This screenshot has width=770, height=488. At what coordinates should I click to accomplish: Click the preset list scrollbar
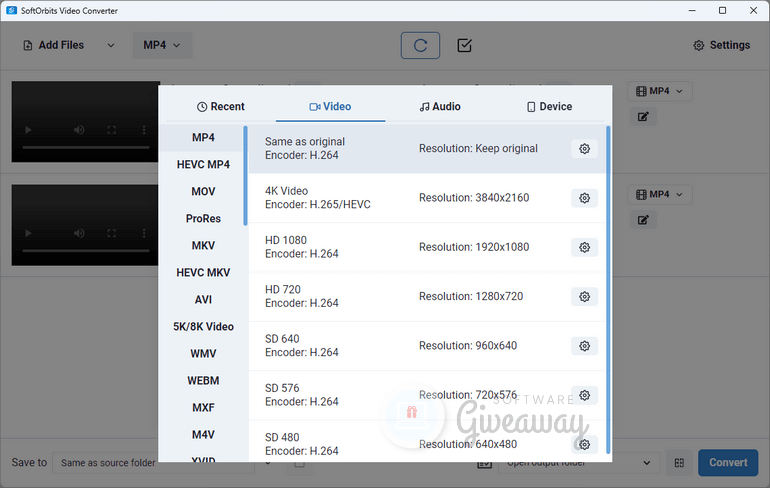click(608, 290)
